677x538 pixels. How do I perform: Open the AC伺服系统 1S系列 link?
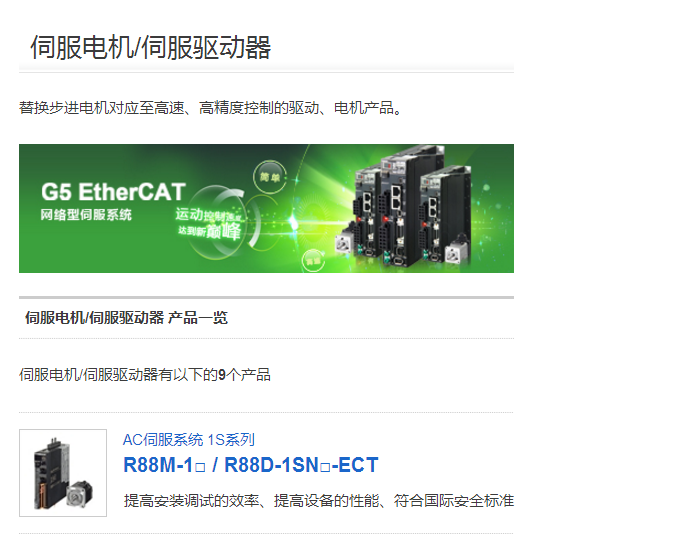[x=189, y=440]
